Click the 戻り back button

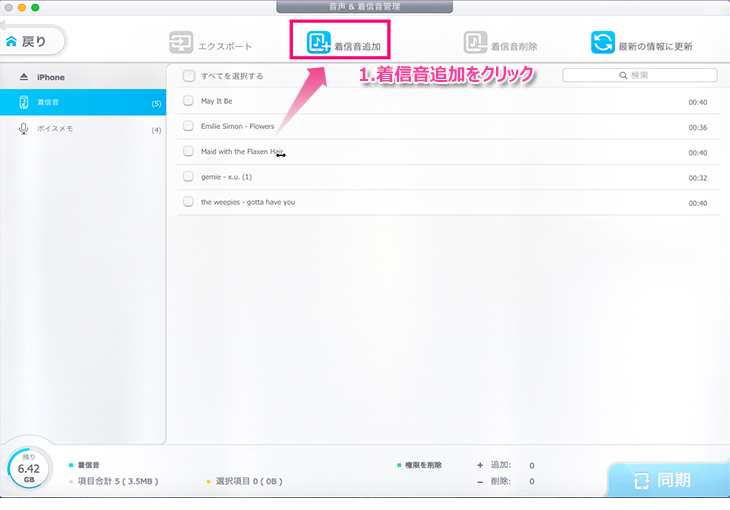coord(33,41)
